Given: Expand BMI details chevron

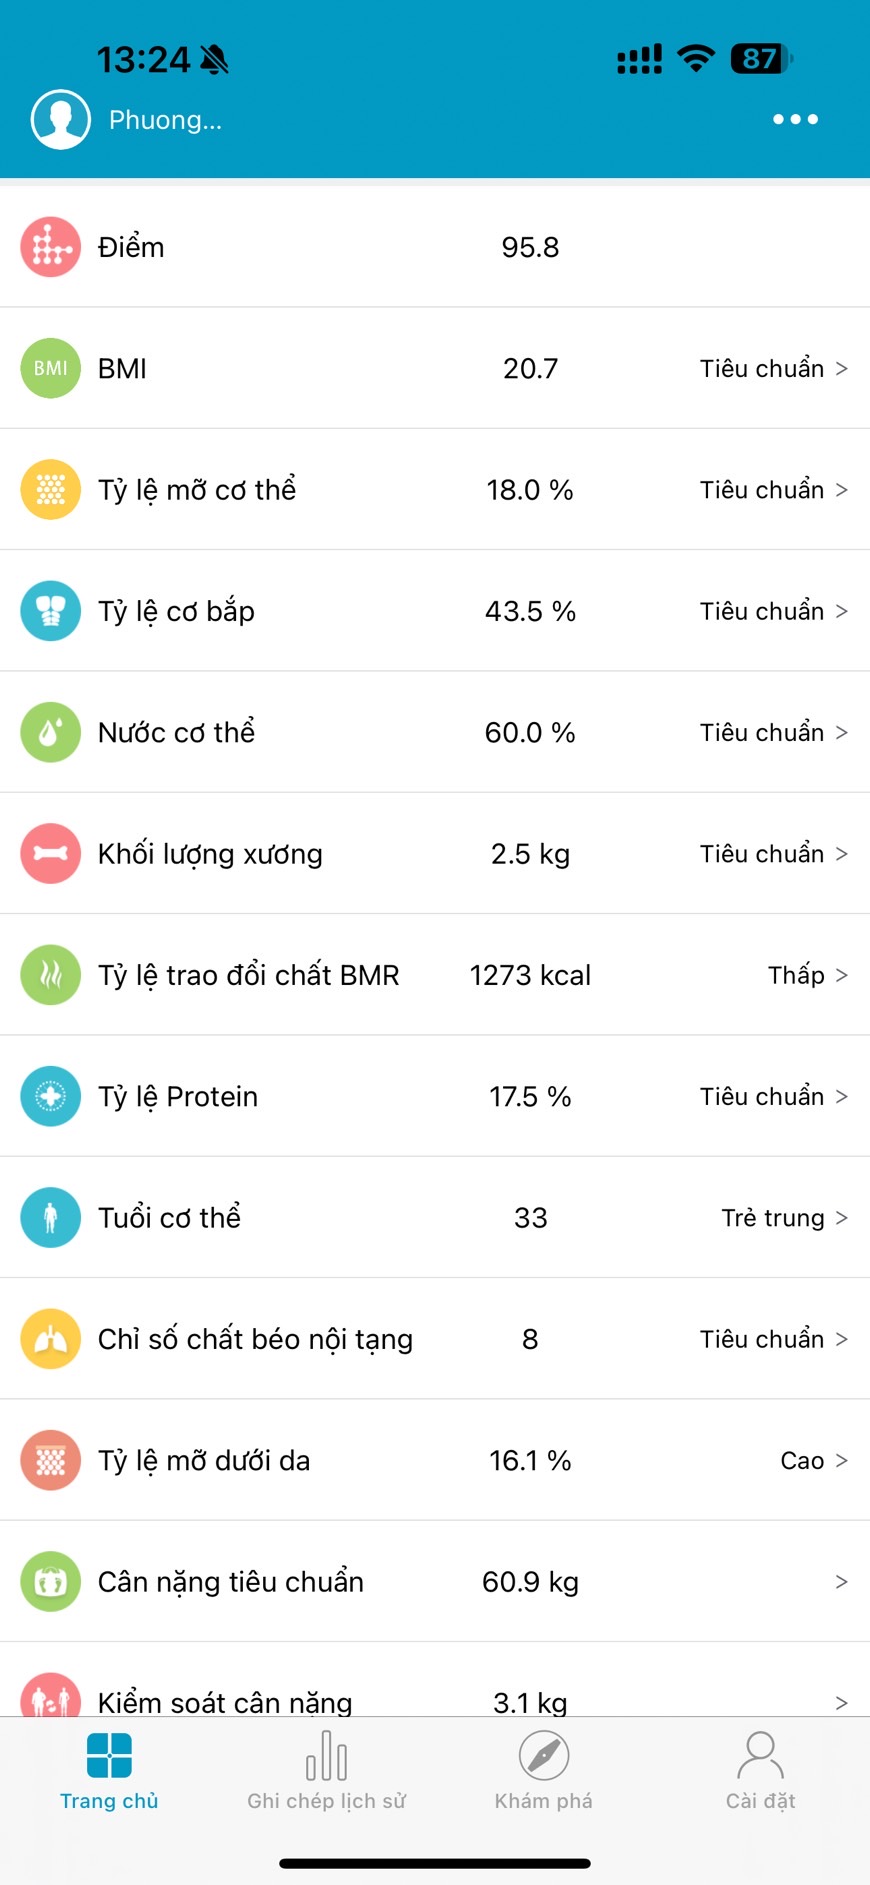Looking at the screenshot, I should (x=841, y=369).
